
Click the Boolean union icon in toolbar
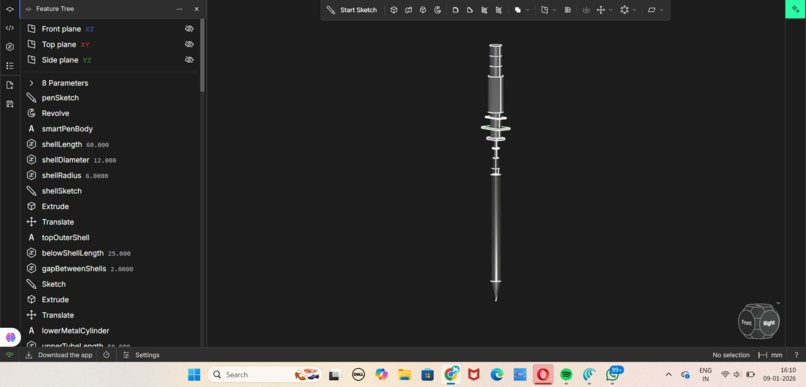pyautogui.click(x=518, y=10)
